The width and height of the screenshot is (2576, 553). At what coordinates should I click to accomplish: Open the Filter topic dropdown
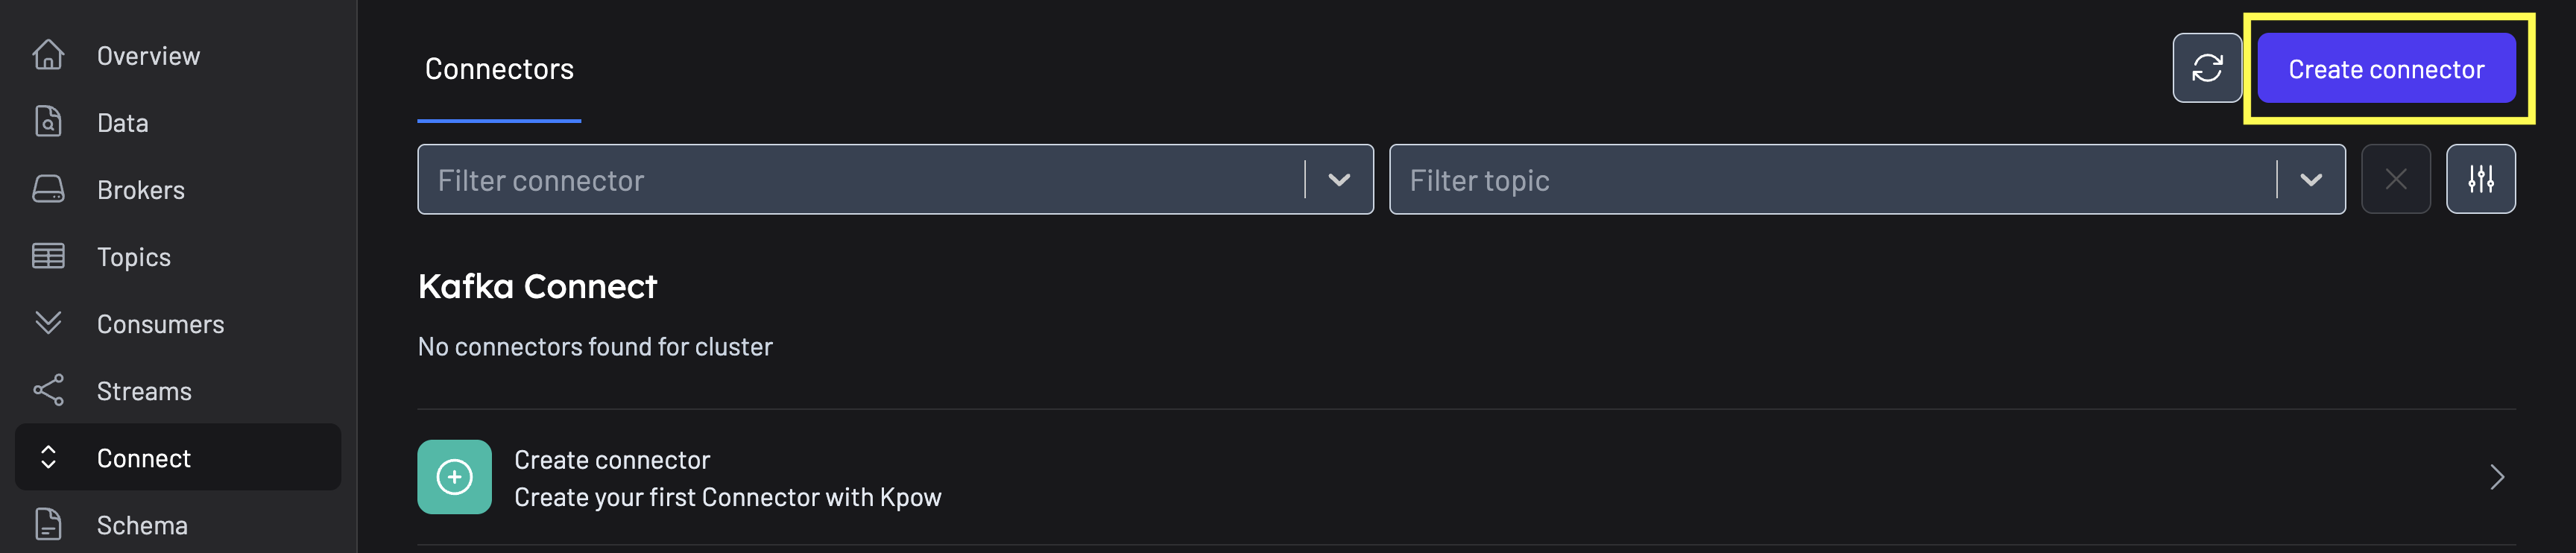(2312, 179)
